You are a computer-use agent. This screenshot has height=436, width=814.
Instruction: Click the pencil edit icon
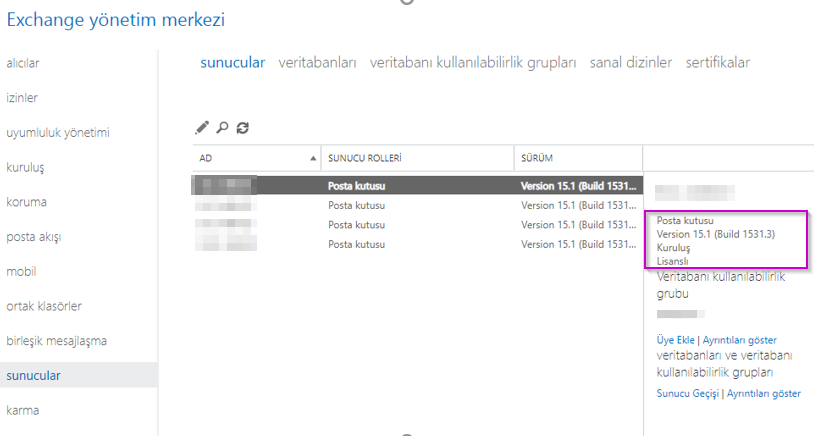point(202,127)
